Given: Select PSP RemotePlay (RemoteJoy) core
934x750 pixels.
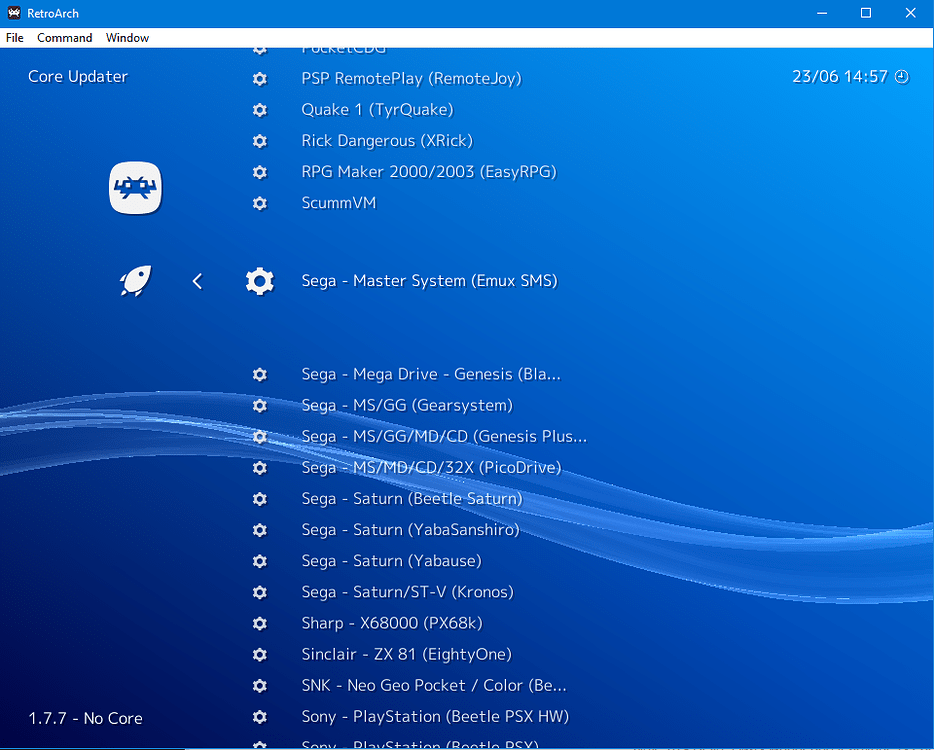Looking at the screenshot, I should 412,79.
